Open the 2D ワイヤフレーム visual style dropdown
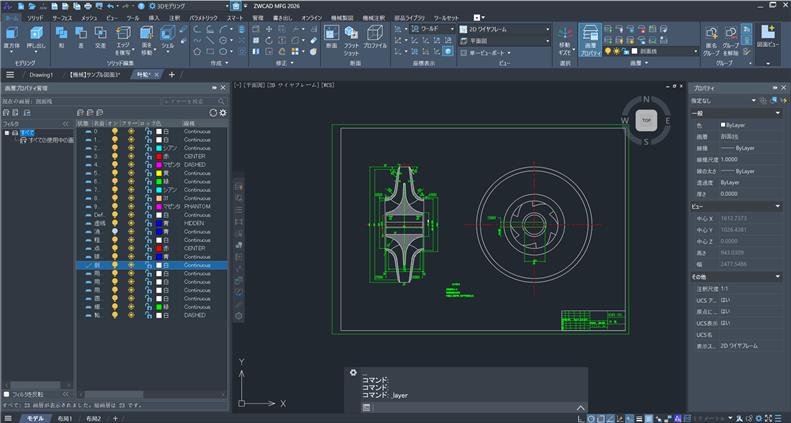The width and height of the screenshot is (791, 423). pos(508,29)
